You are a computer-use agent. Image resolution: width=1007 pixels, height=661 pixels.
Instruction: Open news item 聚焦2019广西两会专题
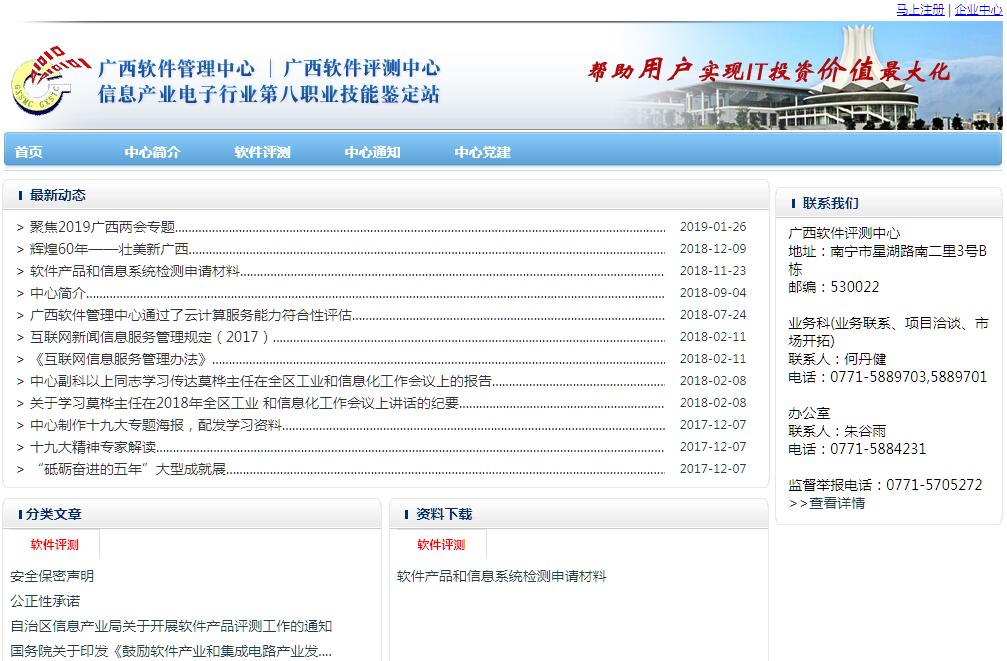pyautogui.click(x=102, y=227)
